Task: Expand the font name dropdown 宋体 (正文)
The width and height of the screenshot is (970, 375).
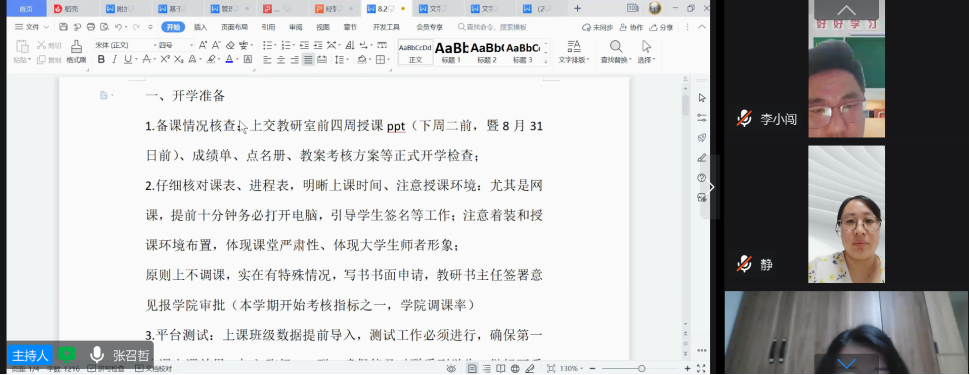Action: click(x=125, y=45)
